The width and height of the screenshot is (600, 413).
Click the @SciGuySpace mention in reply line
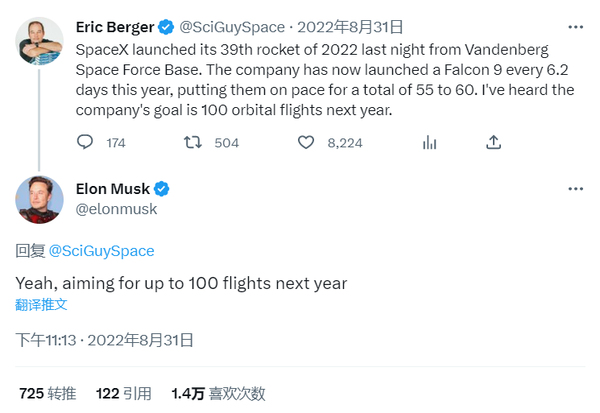pyautogui.click(x=101, y=251)
